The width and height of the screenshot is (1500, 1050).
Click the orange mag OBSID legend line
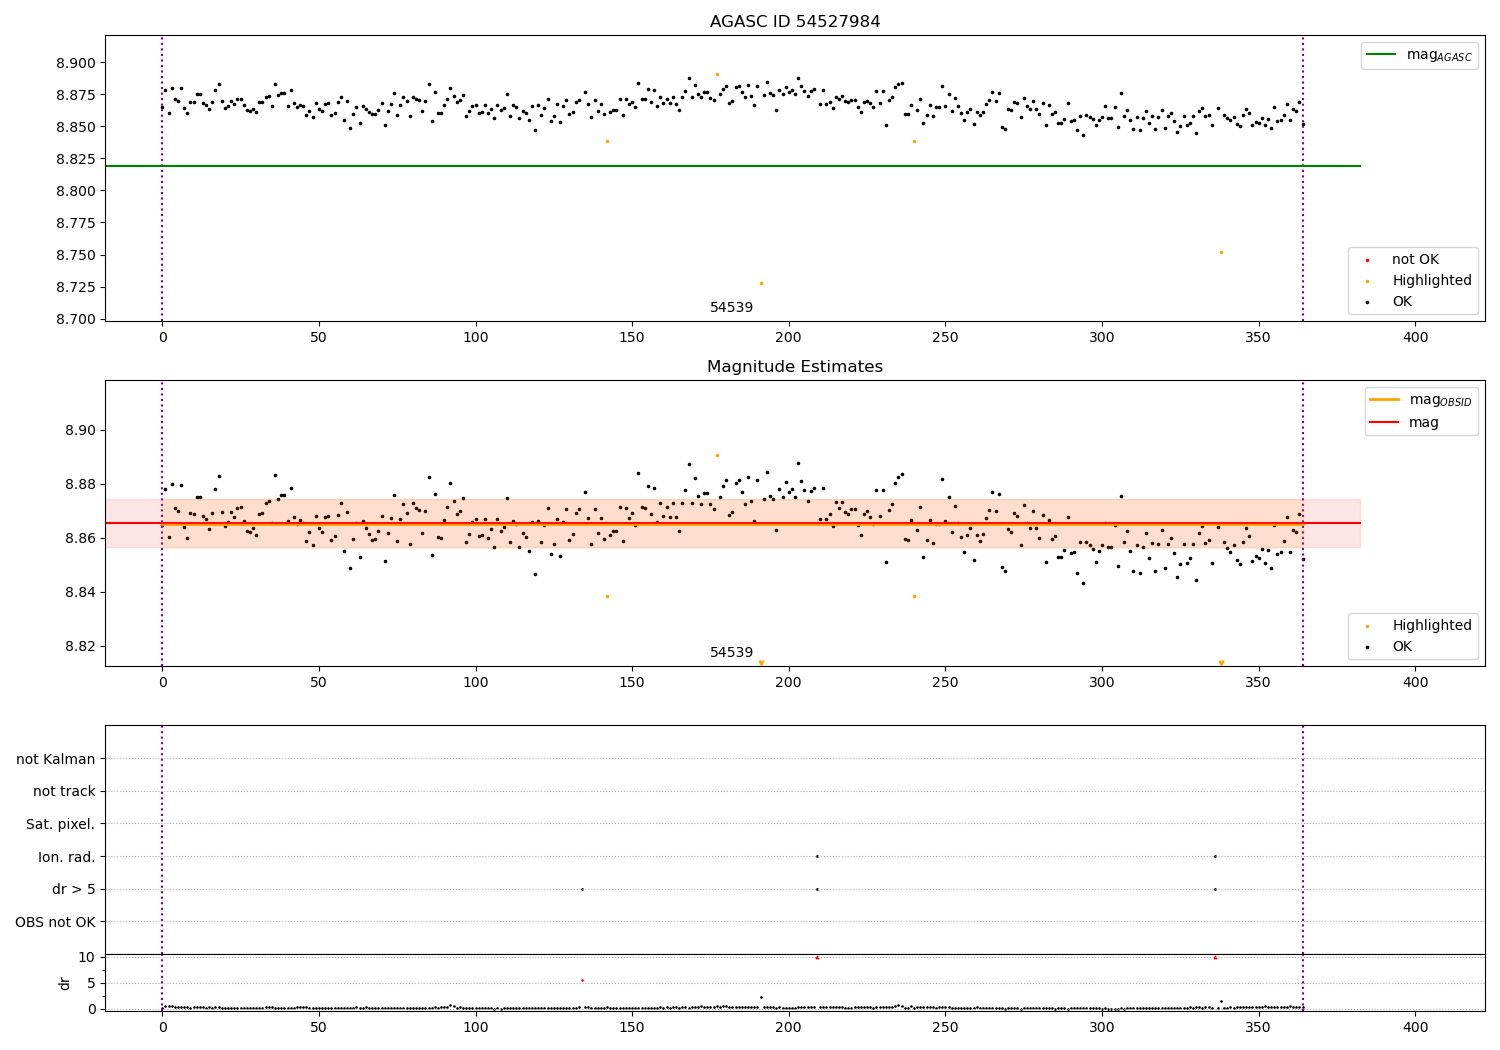point(1385,400)
